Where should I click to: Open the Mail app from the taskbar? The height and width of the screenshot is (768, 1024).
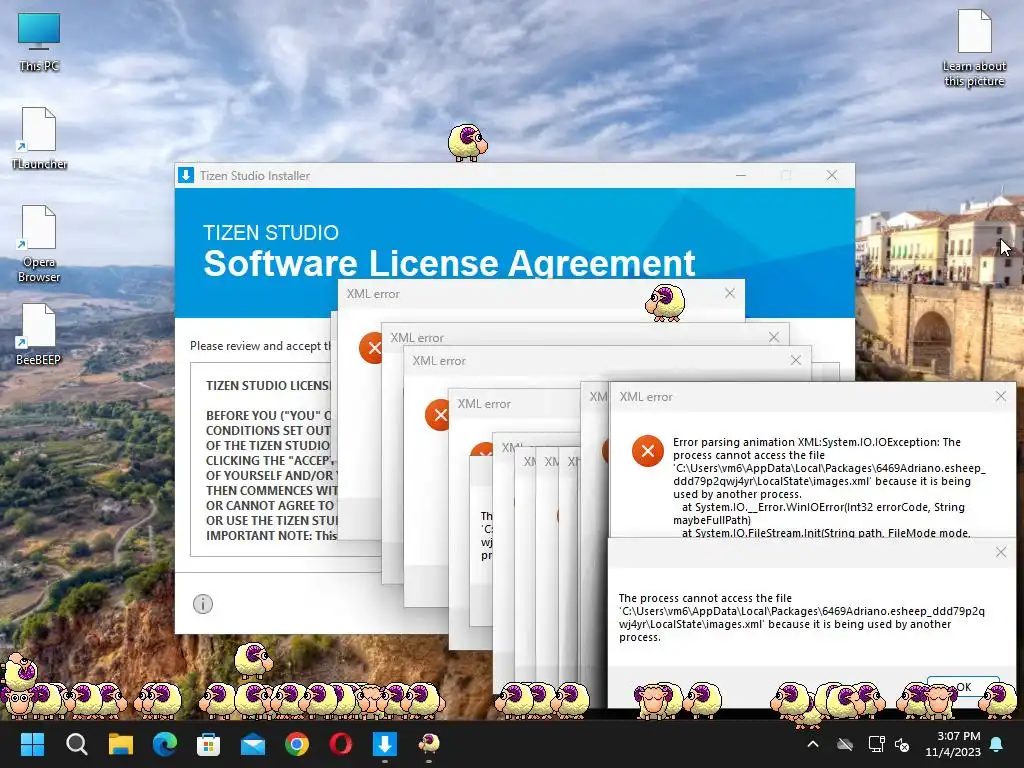point(253,744)
